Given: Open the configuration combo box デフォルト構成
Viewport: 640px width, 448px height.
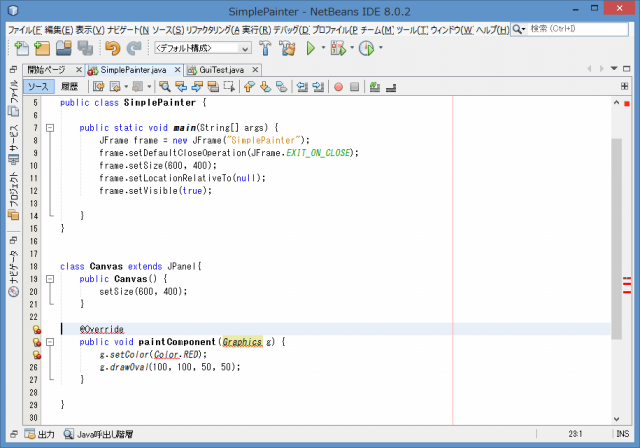Looking at the screenshot, I should coord(202,48).
